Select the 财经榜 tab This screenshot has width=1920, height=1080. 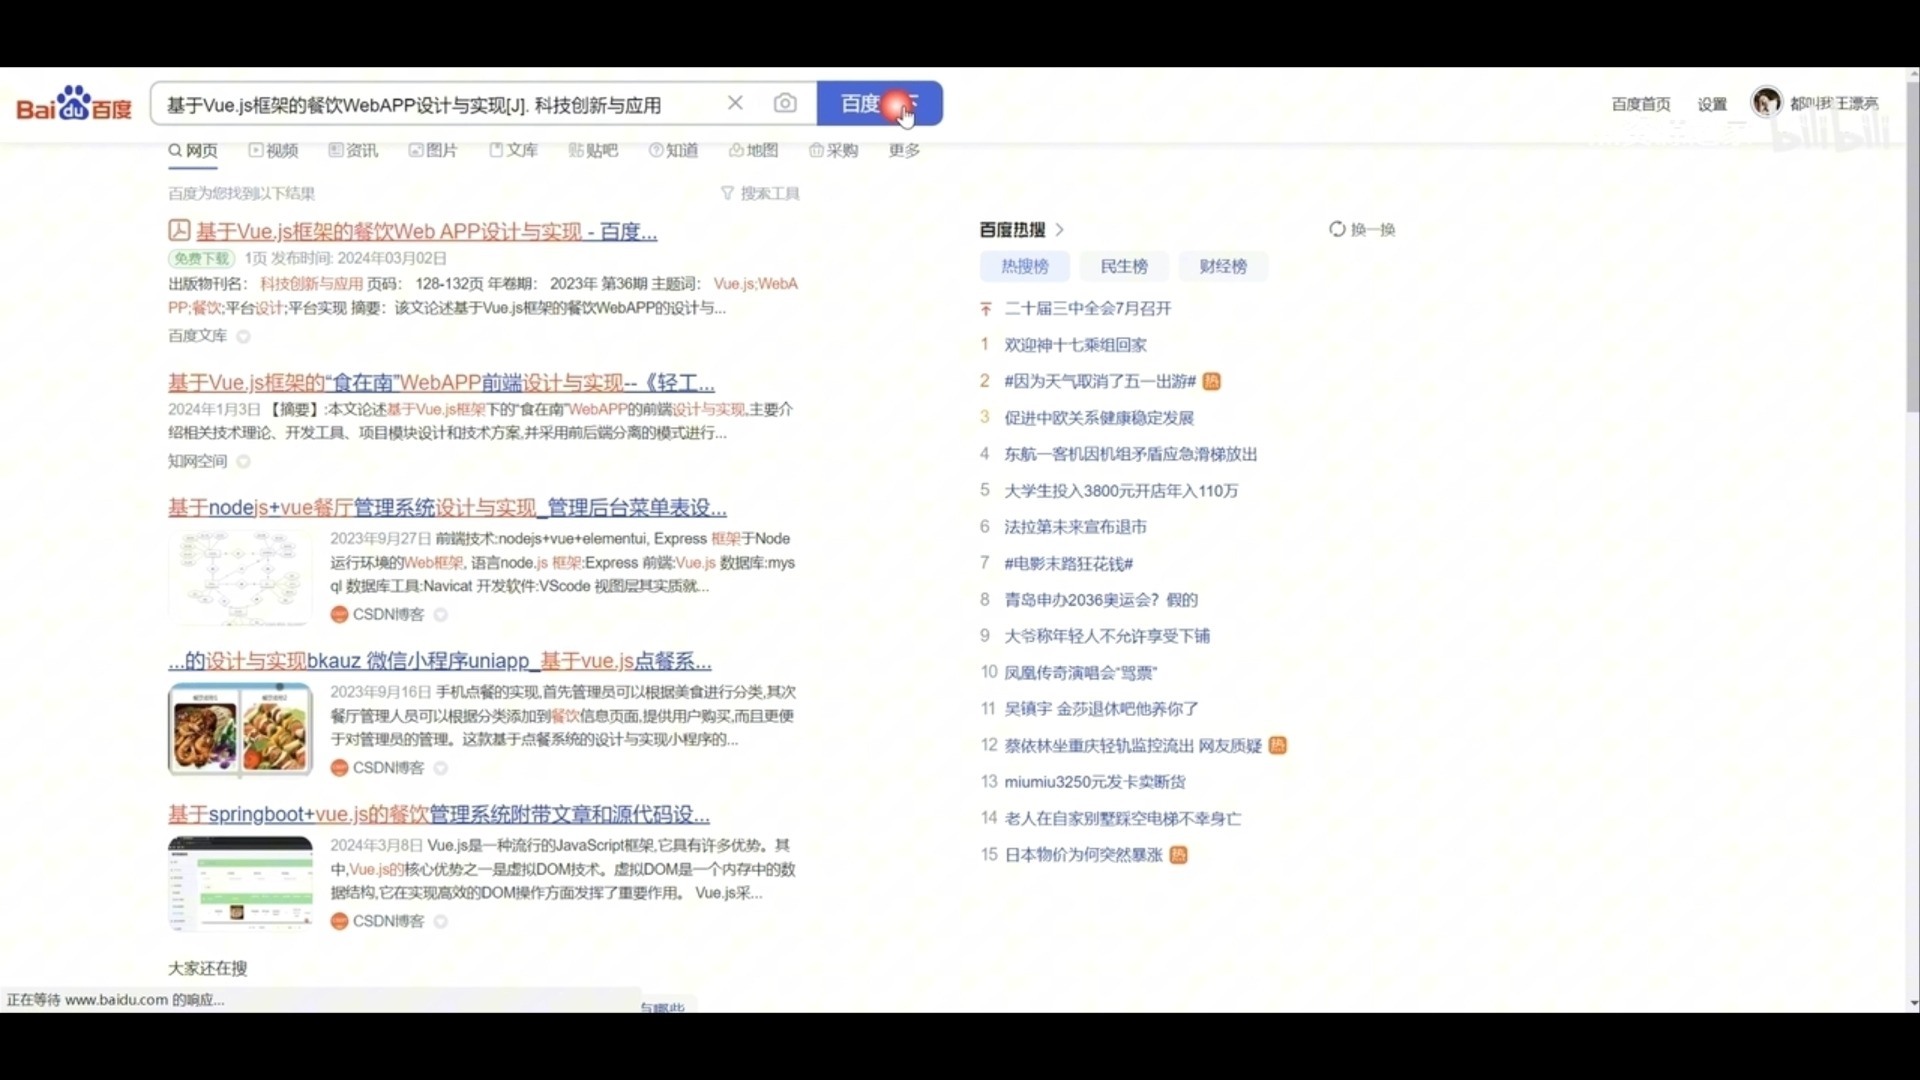(1223, 267)
